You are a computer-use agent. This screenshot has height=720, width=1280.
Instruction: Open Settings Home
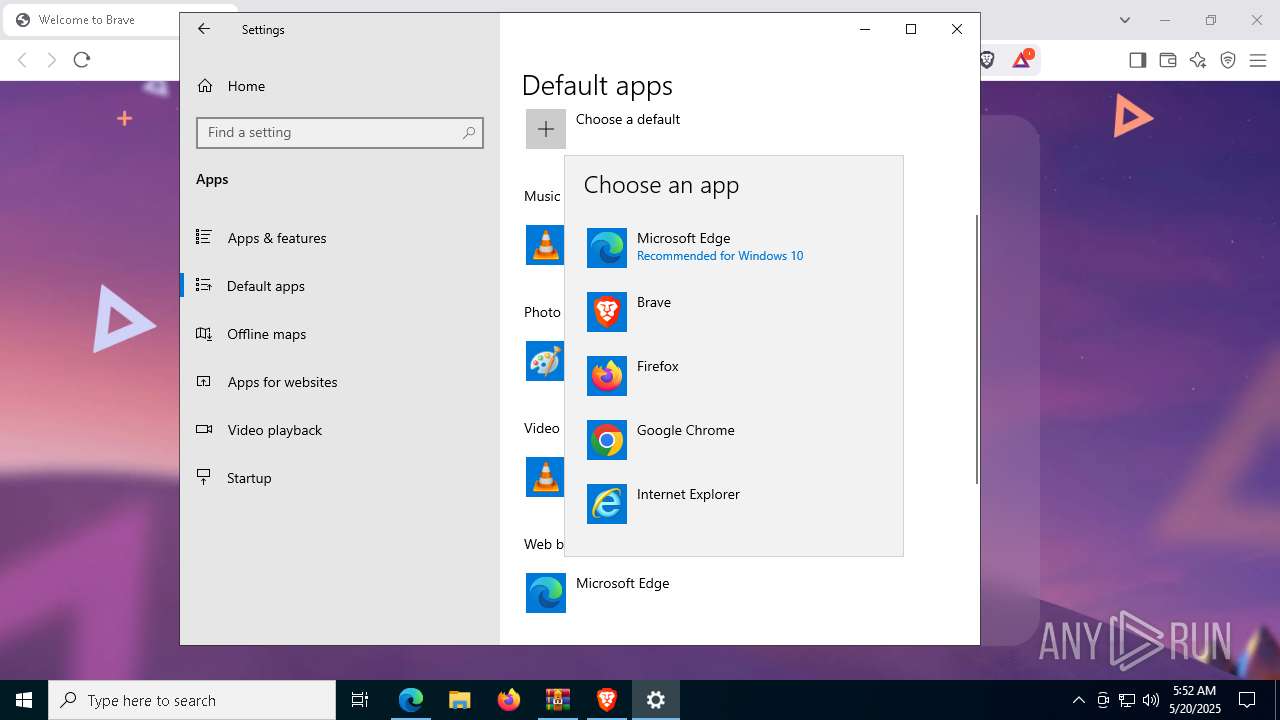point(340,86)
